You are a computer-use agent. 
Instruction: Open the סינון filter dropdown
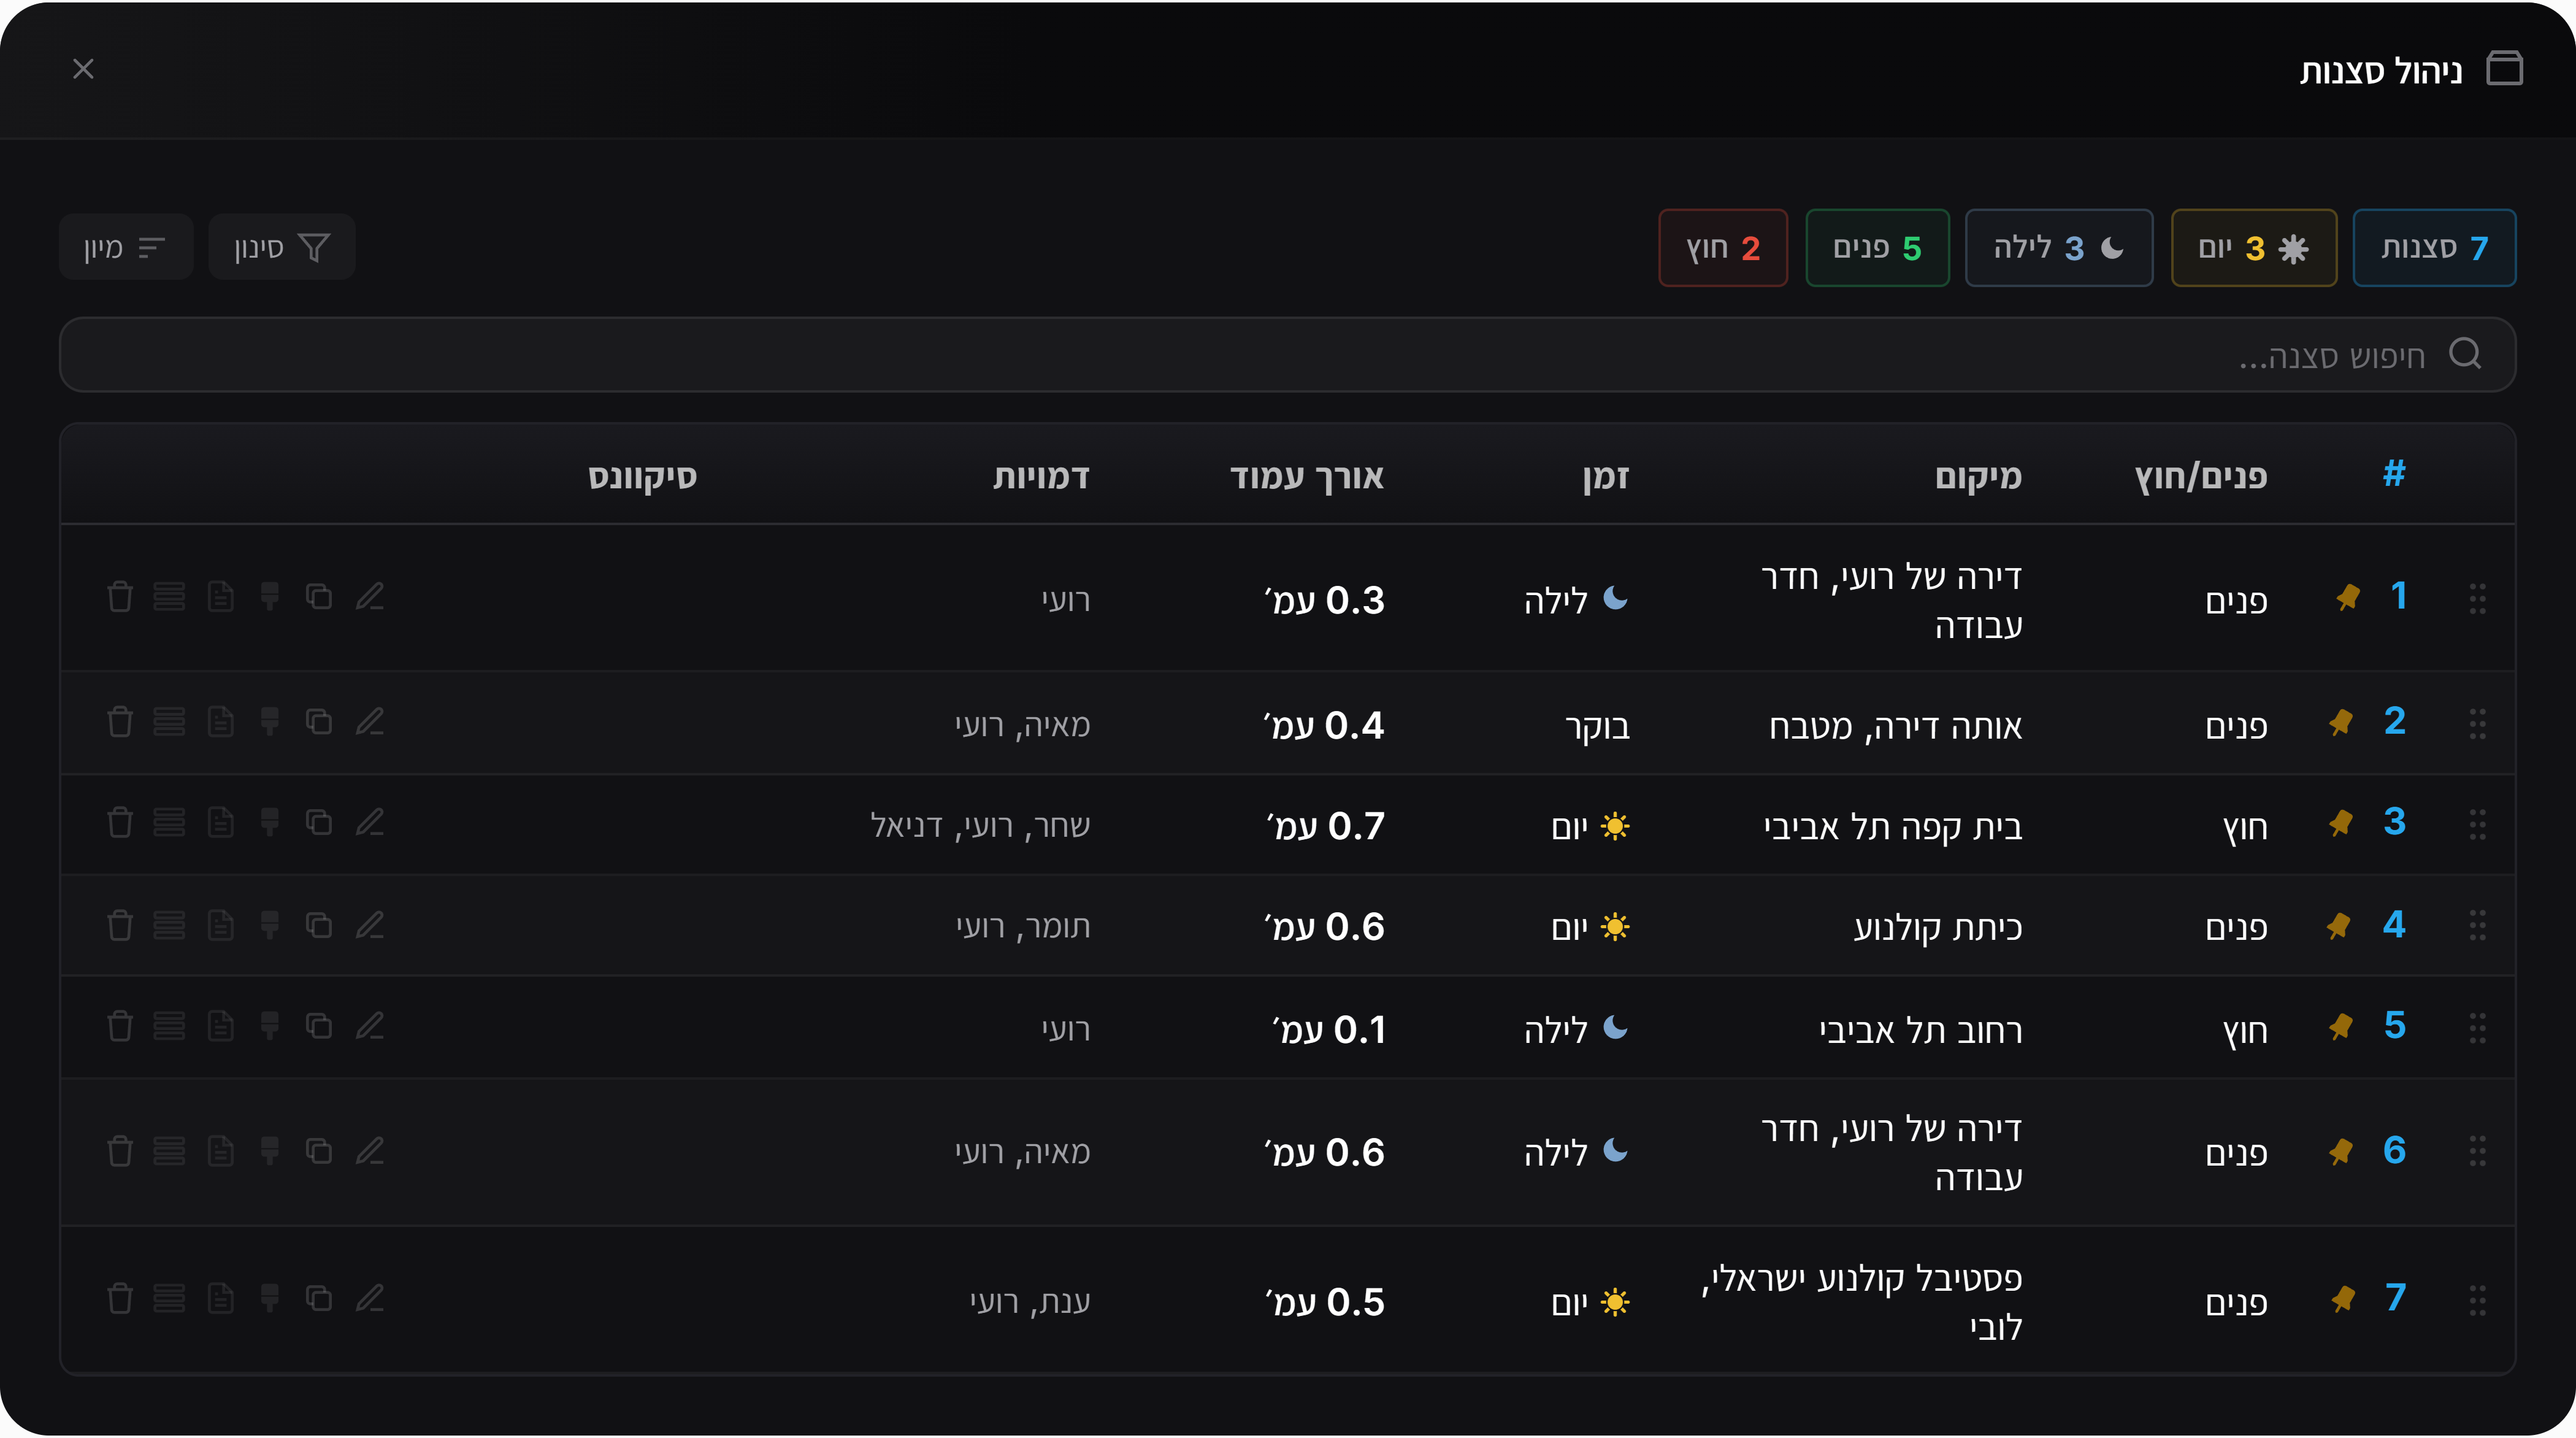[x=282, y=247]
